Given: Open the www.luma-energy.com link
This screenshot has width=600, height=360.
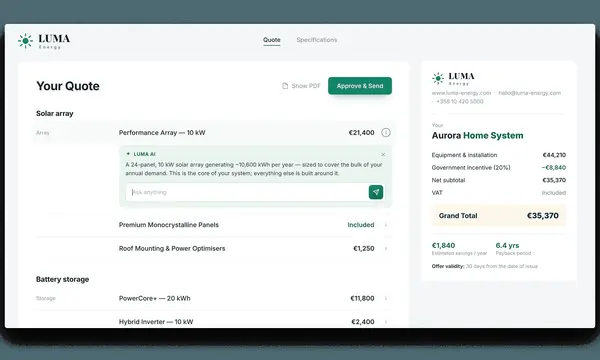Looking at the screenshot, I should tap(461, 93).
